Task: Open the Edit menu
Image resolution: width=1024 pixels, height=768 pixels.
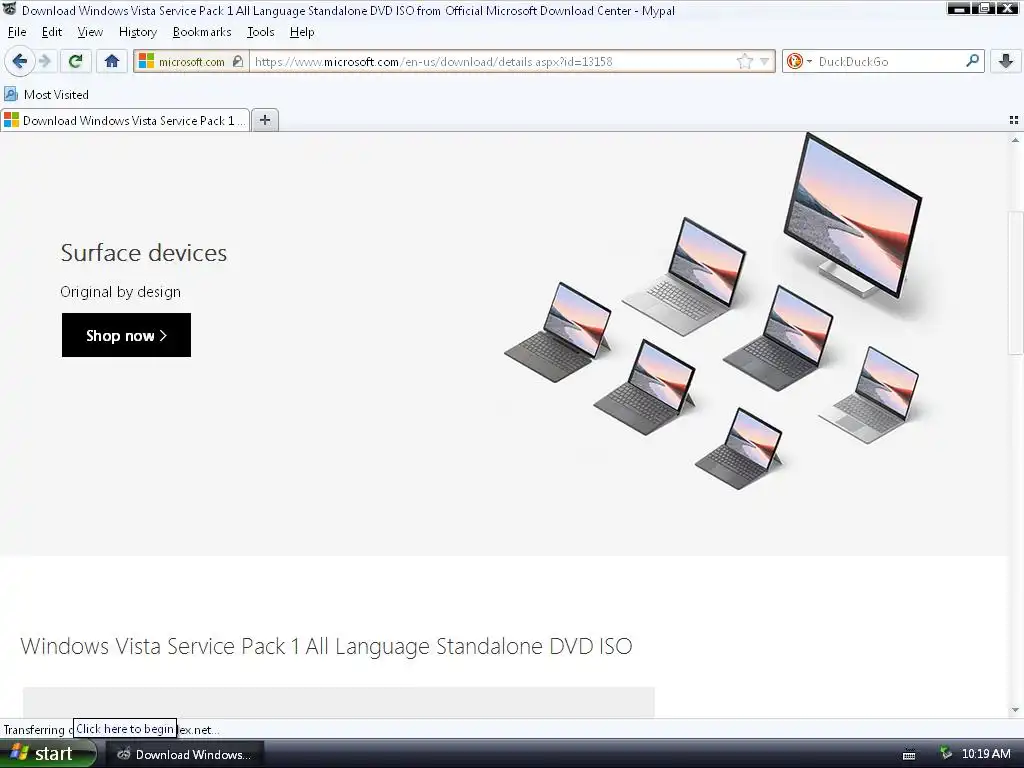Action: pos(52,32)
